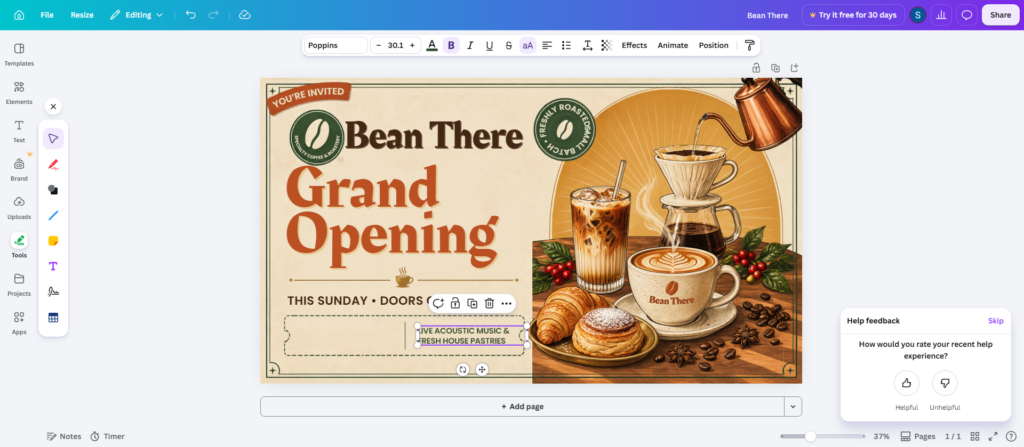The height and width of the screenshot is (447, 1024).
Task: Open the text color picker
Action: click(431, 45)
